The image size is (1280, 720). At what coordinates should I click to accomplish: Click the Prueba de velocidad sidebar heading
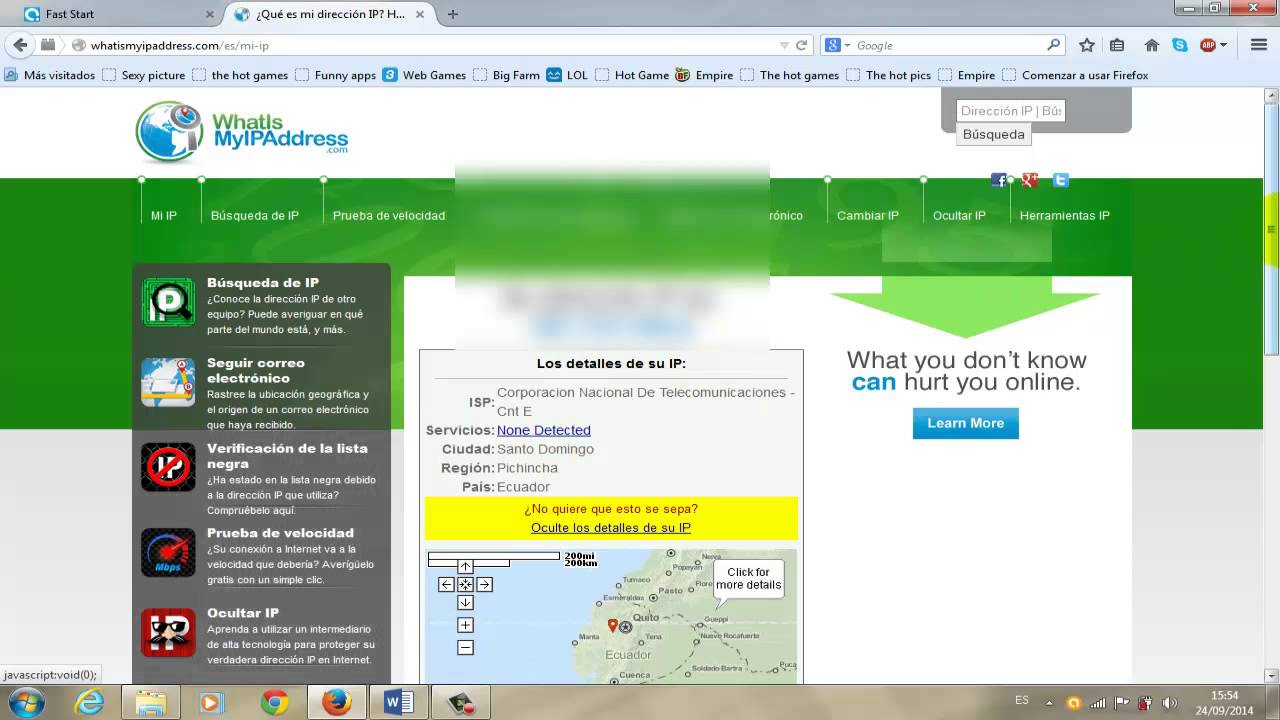point(280,533)
